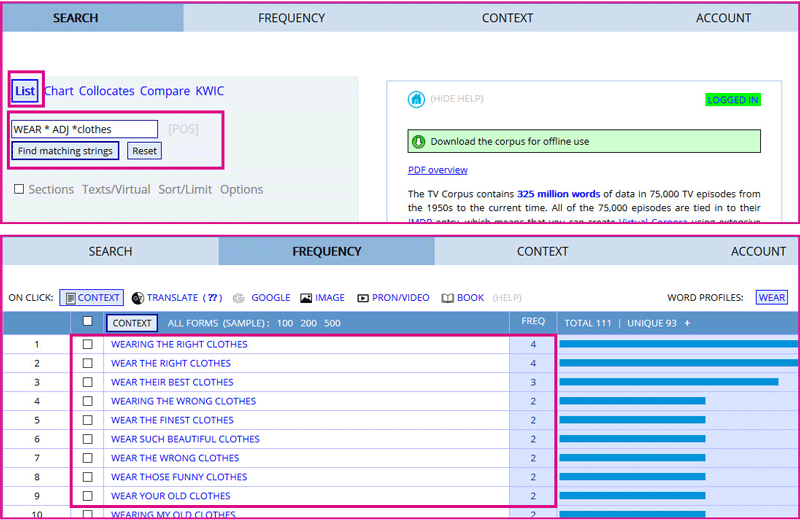The height and width of the screenshot is (520, 800).
Task: Switch to the Collocates search type
Action: coord(107,91)
